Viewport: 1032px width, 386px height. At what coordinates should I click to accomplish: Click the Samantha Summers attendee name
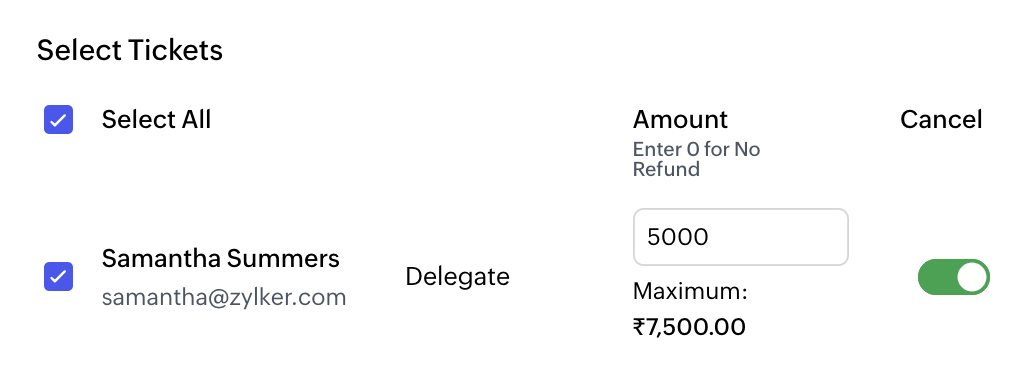[x=220, y=259]
